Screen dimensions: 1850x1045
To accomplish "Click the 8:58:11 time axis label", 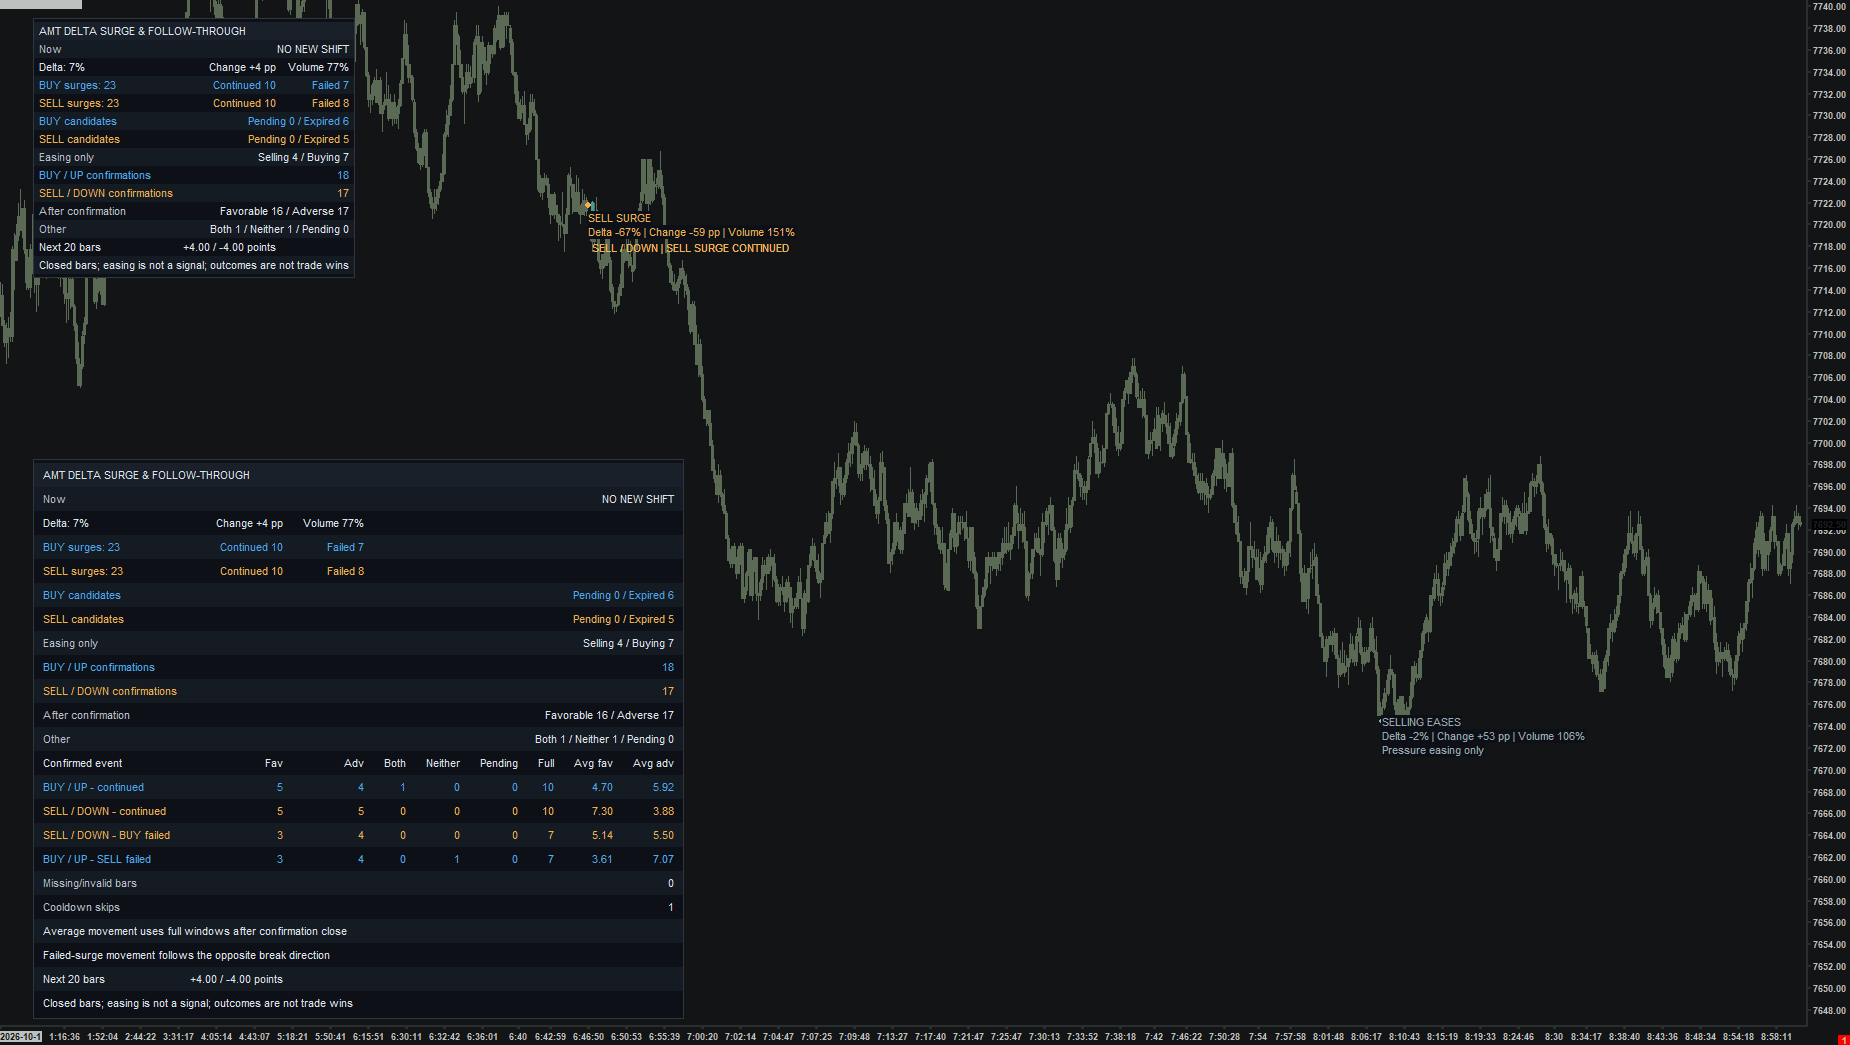I will pos(1776,1037).
